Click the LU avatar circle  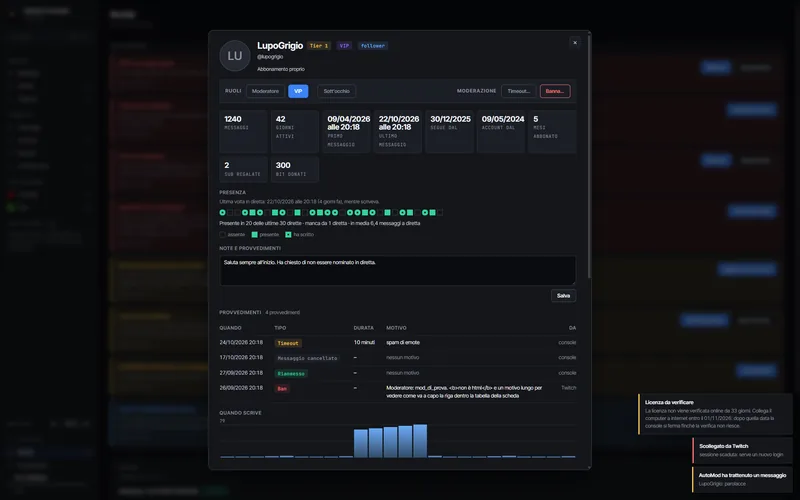coord(235,56)
